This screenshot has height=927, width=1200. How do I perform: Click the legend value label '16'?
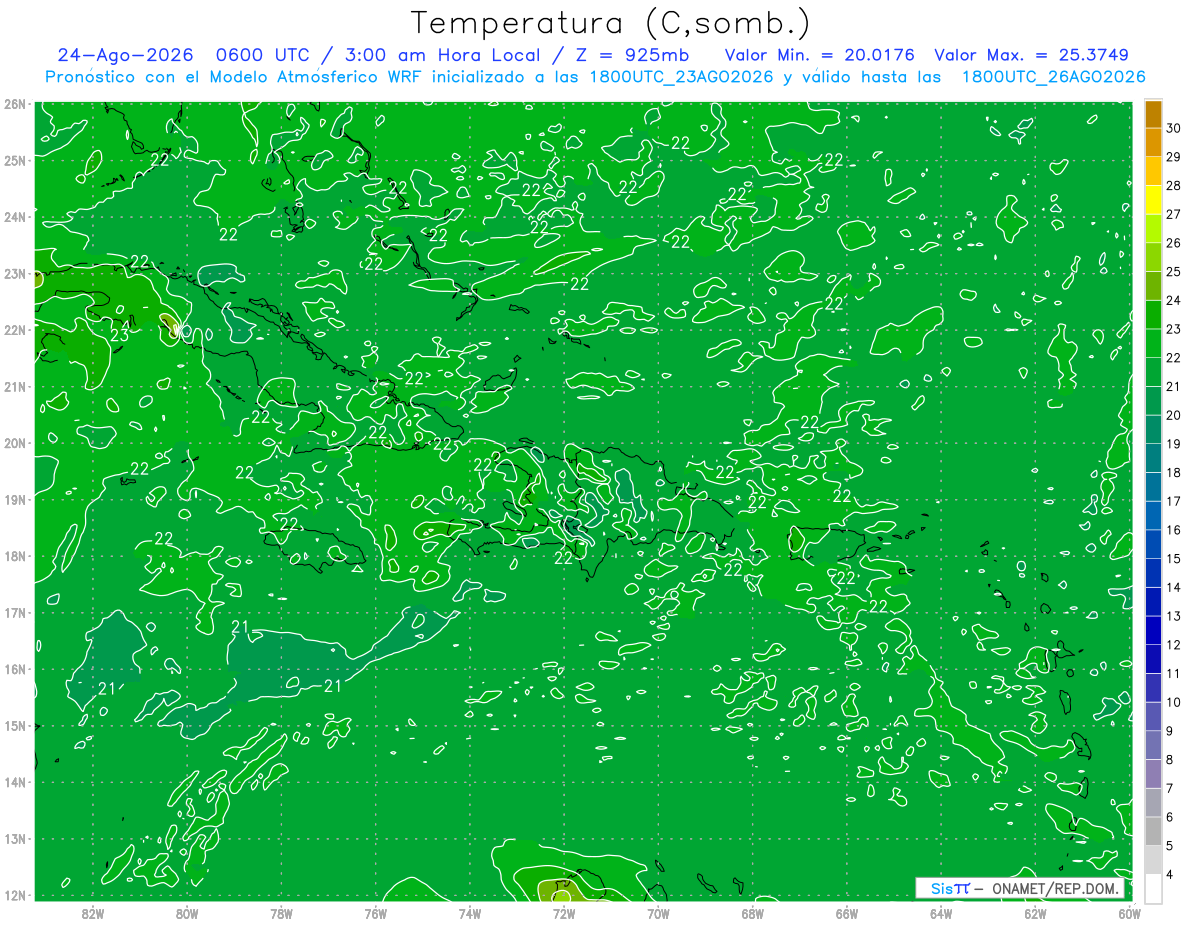pos(1174,530)
